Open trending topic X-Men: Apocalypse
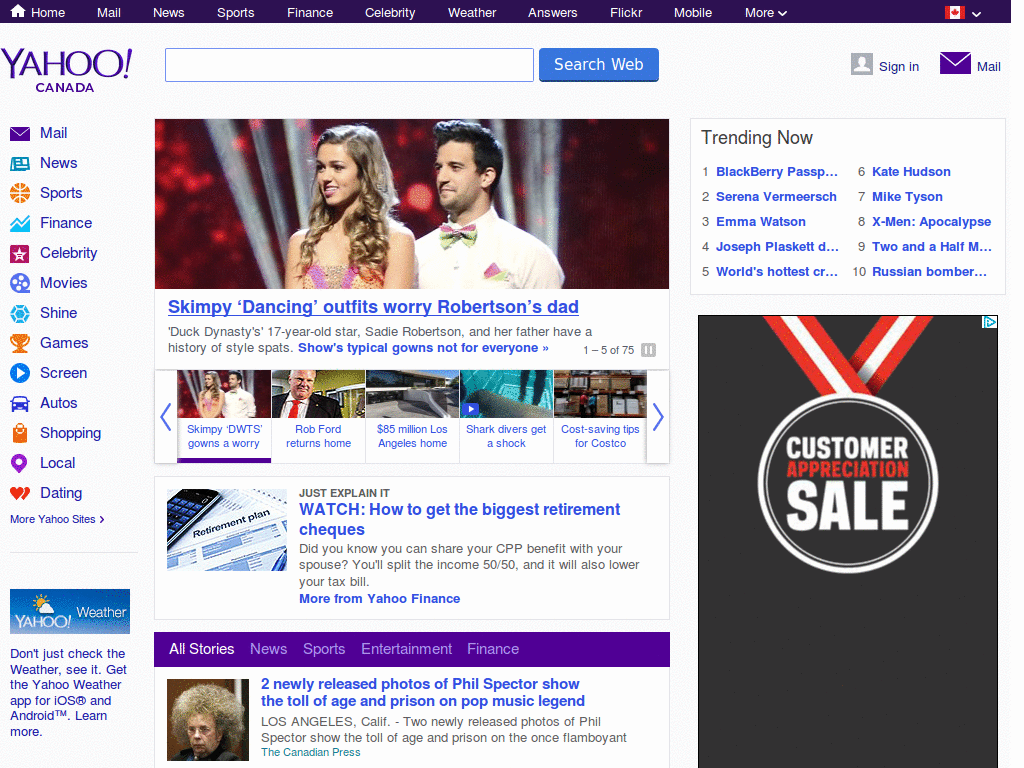 pos(931,222)
